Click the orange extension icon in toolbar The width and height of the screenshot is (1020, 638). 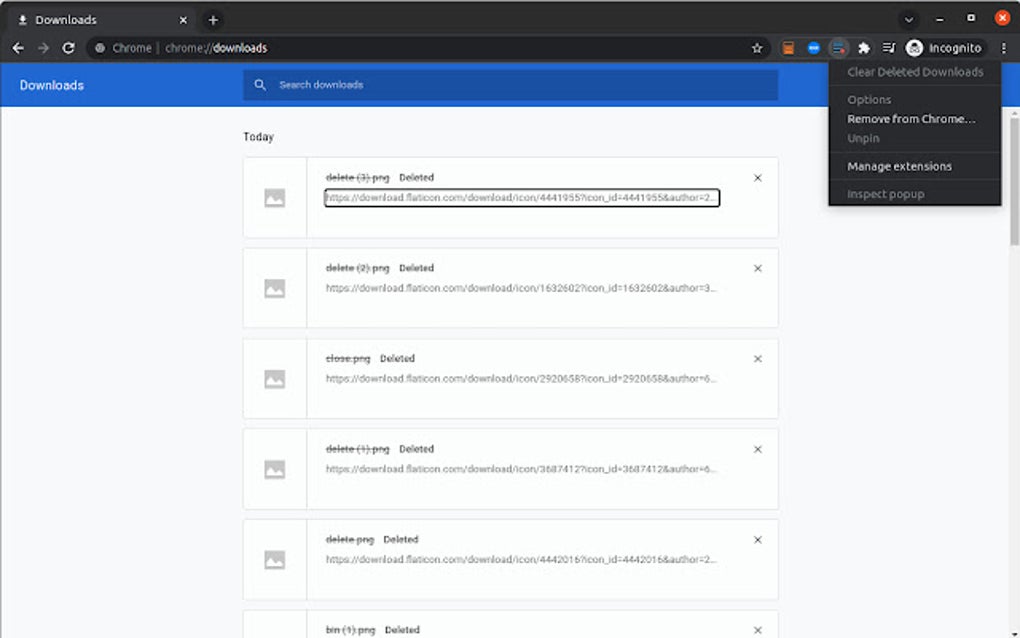tap(789, 48)
